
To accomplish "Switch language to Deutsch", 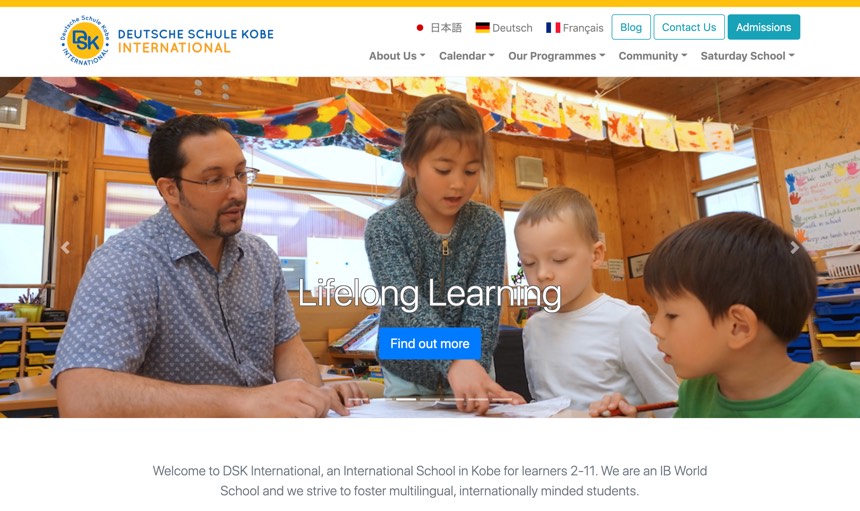I will point(512,28).
